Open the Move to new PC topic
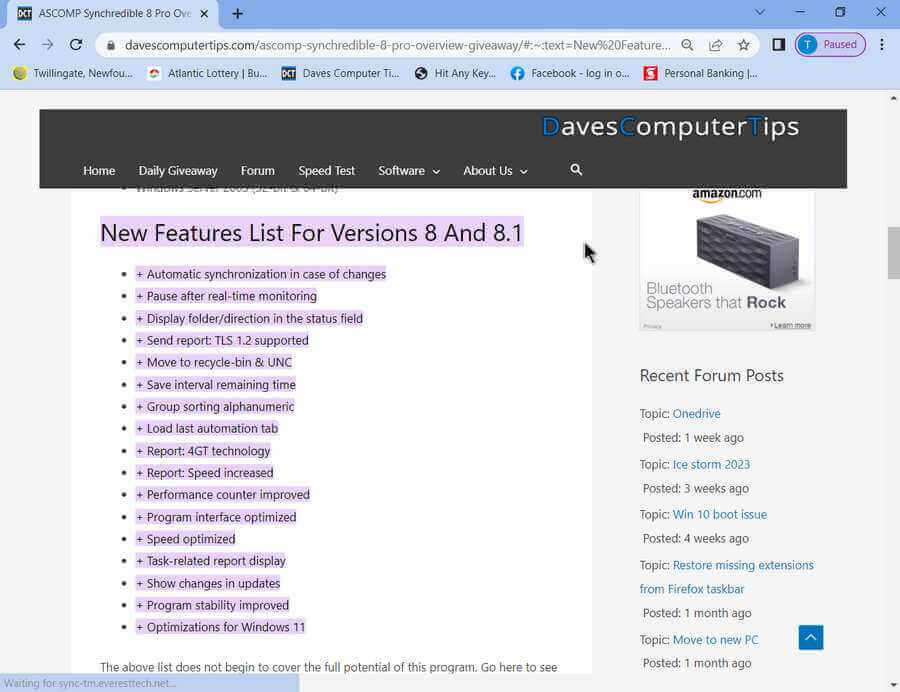The width and height of the screenshot is (900, 692). tap(715, 640)
